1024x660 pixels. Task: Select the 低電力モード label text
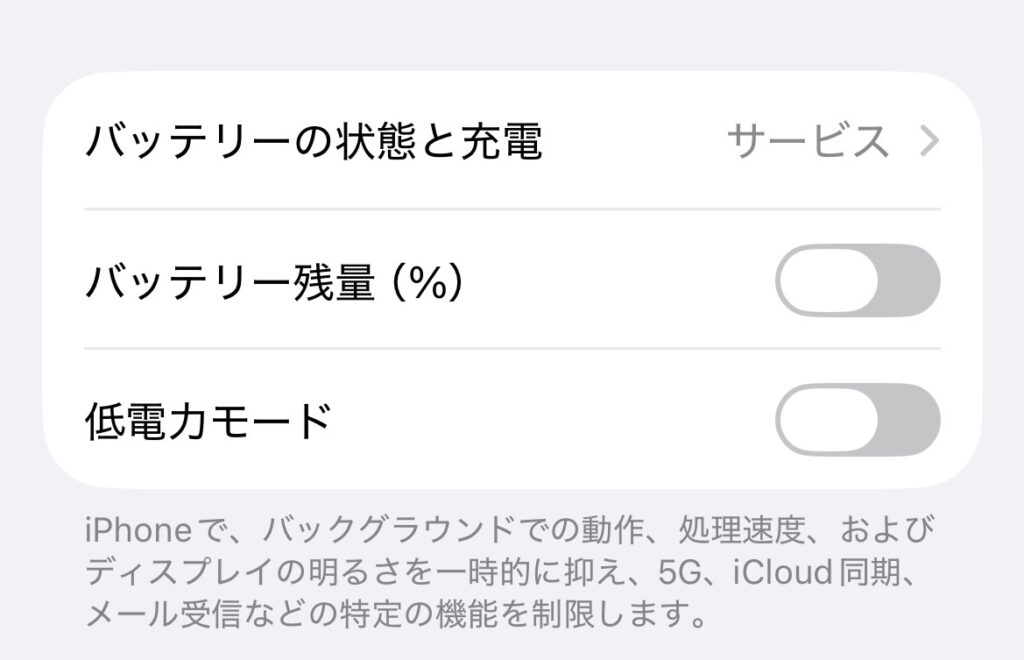coord(208,421)
